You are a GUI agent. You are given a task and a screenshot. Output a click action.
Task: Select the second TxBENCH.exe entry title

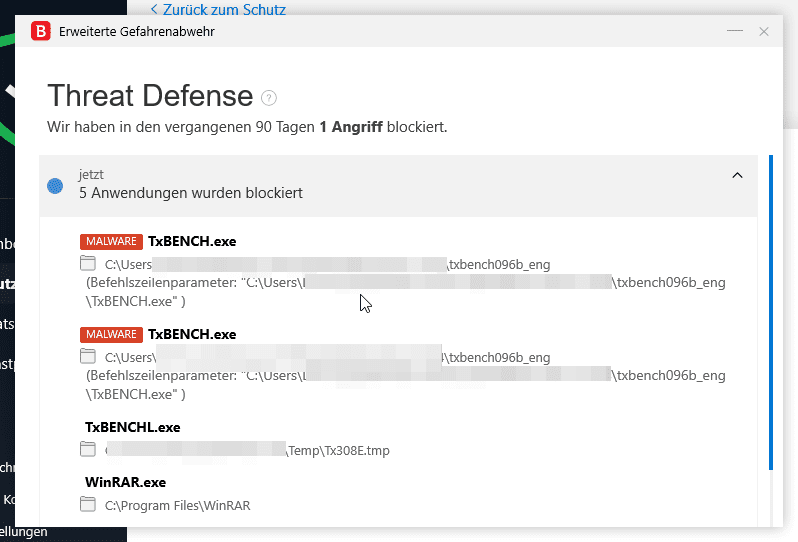[192, 334]
